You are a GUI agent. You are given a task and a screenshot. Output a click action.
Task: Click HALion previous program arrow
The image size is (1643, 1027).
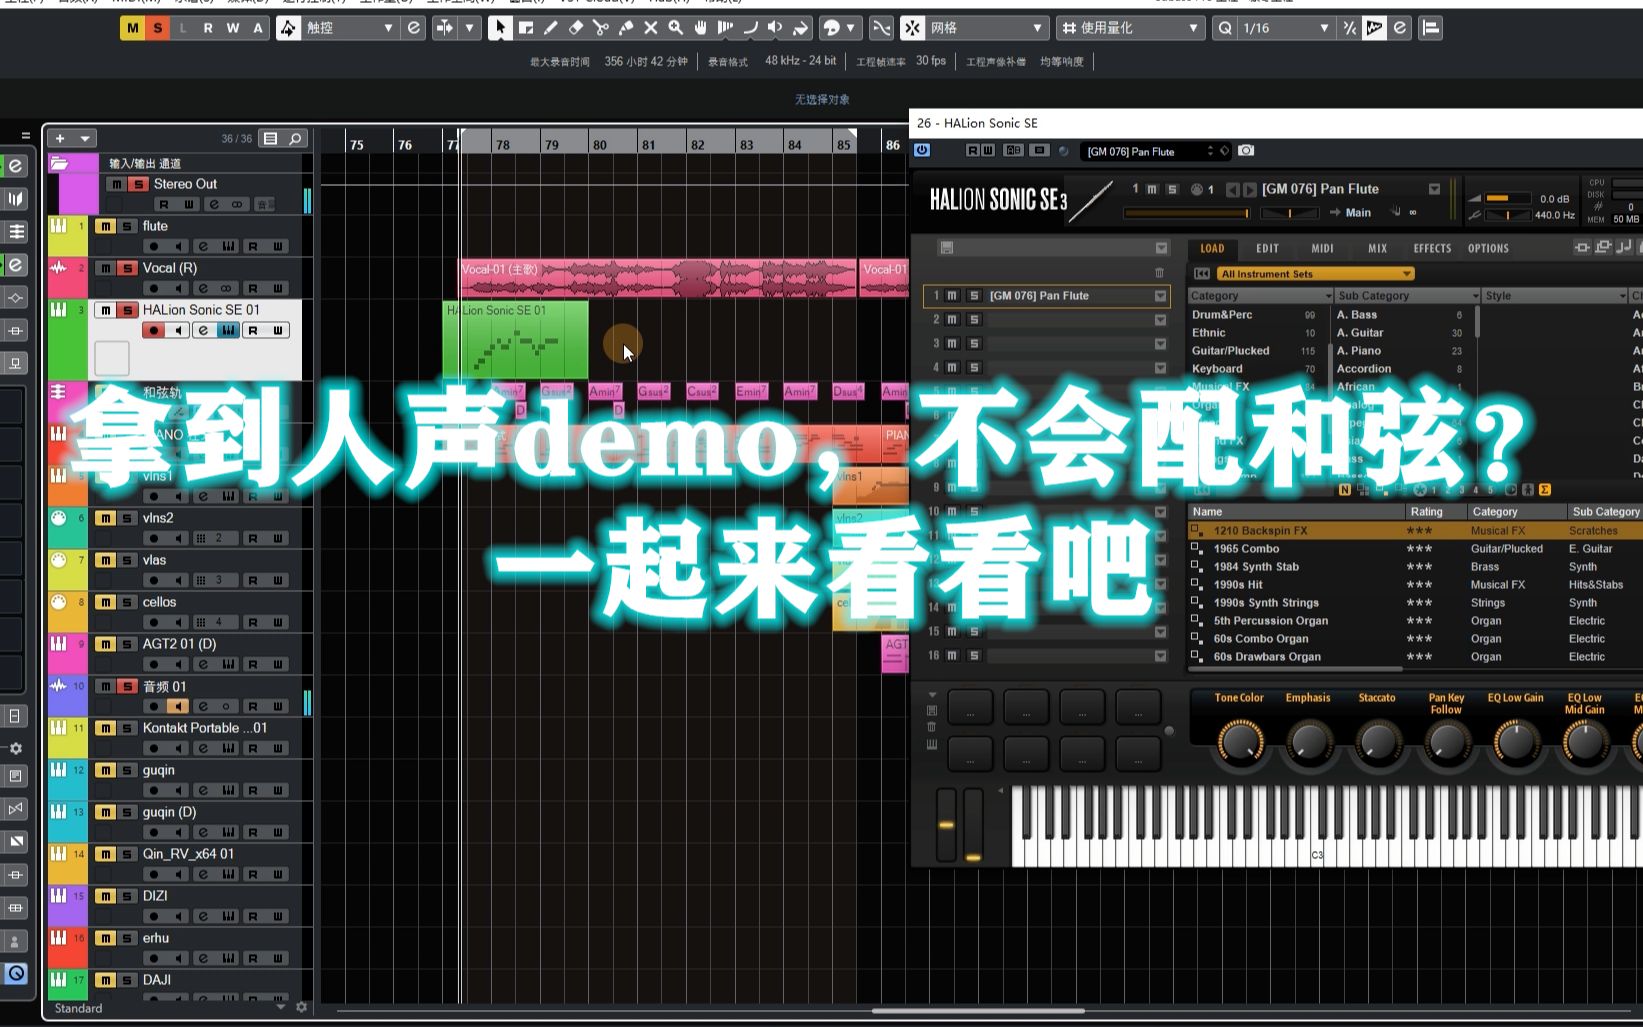1233,189
